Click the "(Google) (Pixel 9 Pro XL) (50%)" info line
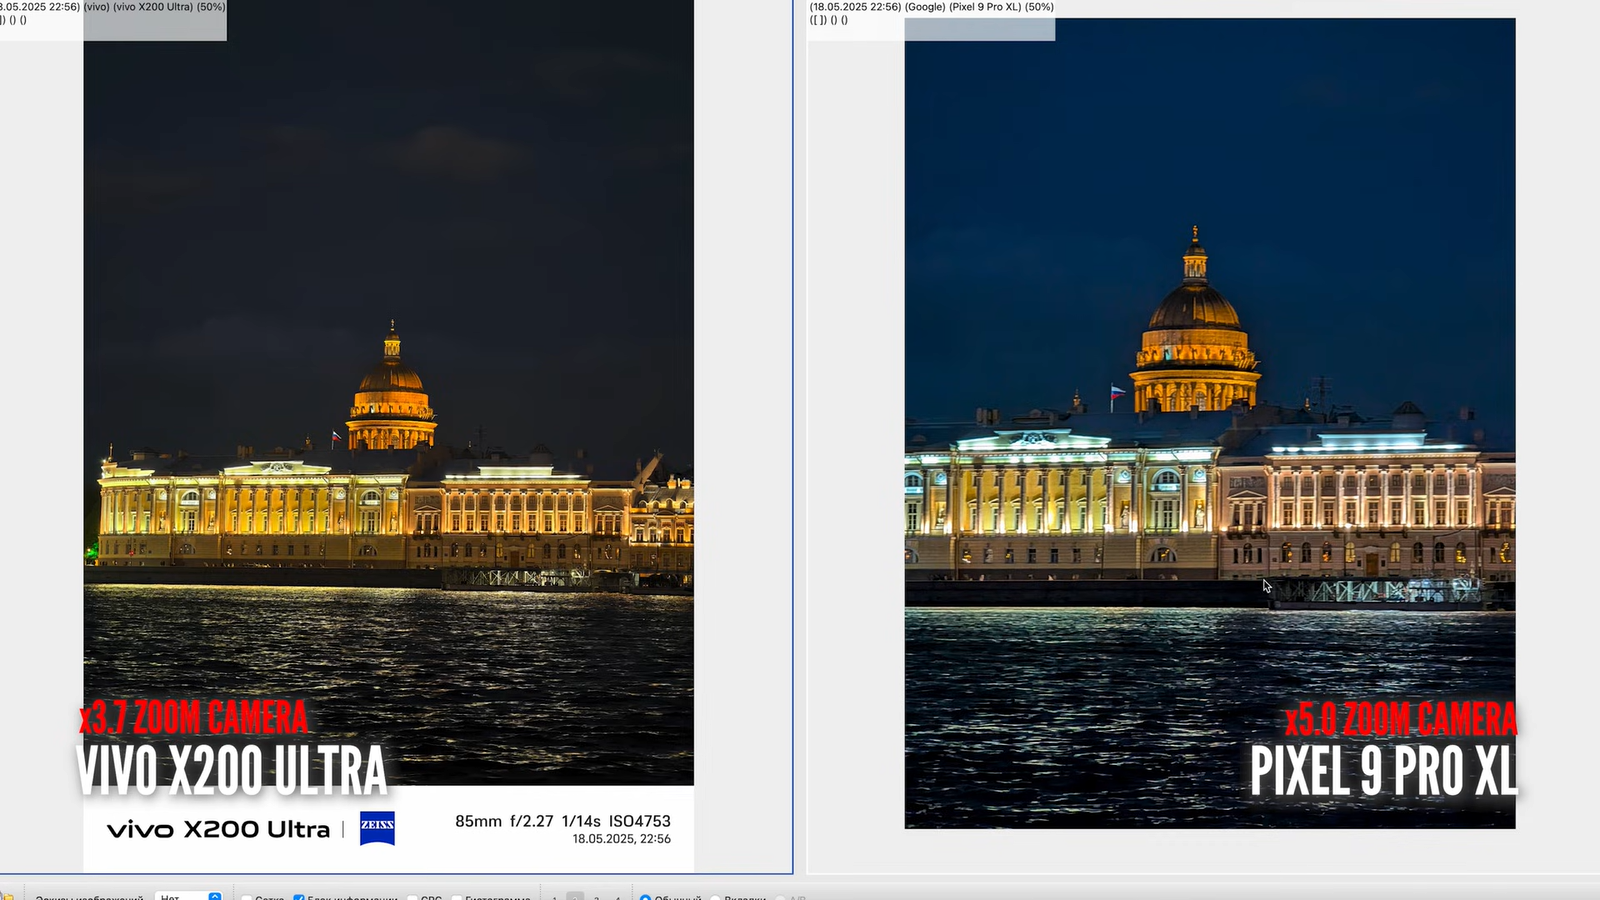 (x=980, y=7)
